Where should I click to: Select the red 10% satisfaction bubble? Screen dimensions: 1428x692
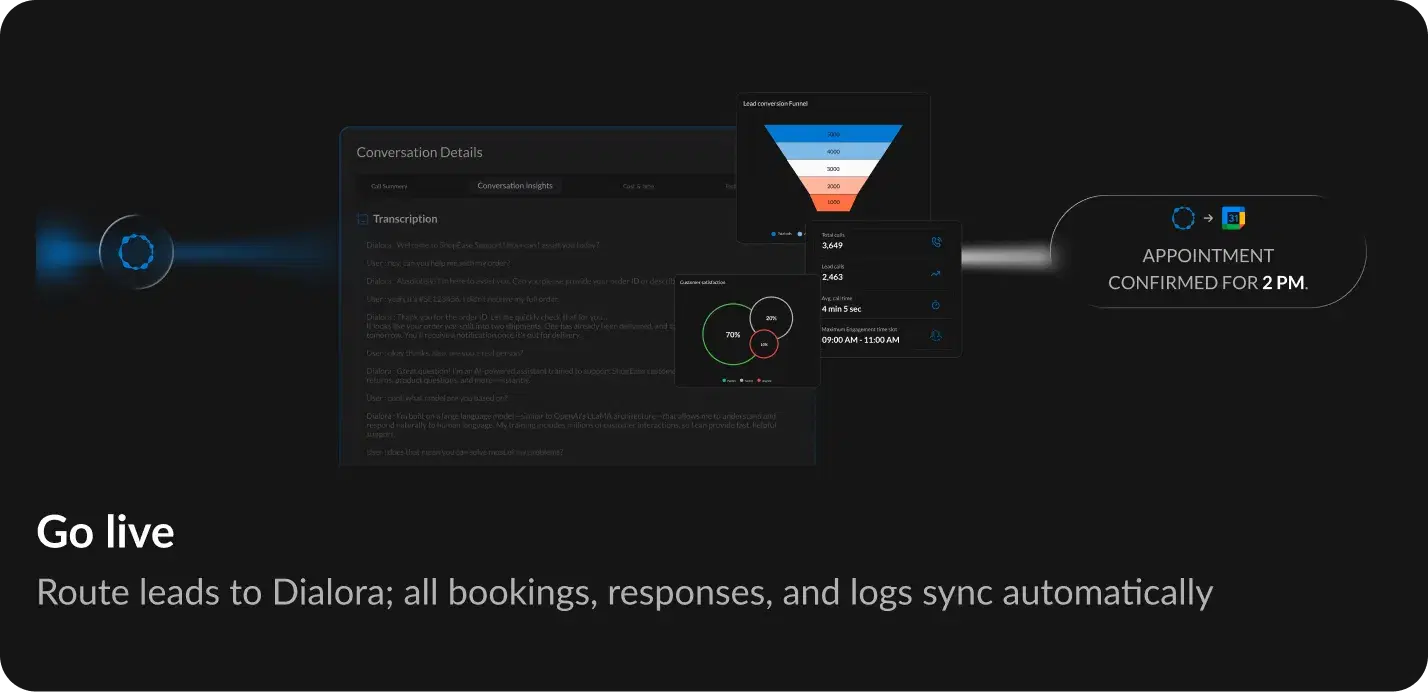[764, 344]
